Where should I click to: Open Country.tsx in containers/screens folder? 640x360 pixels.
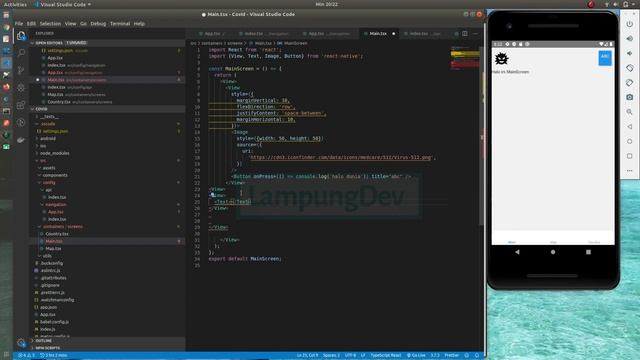57,234
